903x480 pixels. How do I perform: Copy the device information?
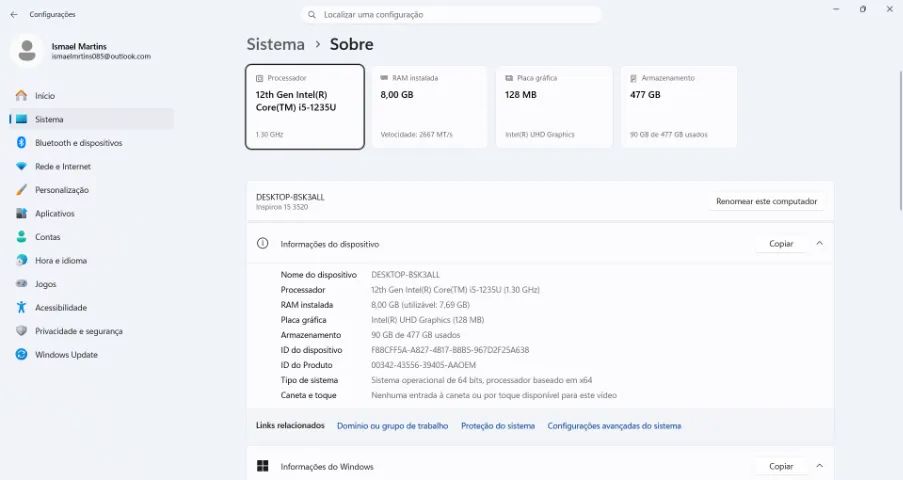point(781,244)
